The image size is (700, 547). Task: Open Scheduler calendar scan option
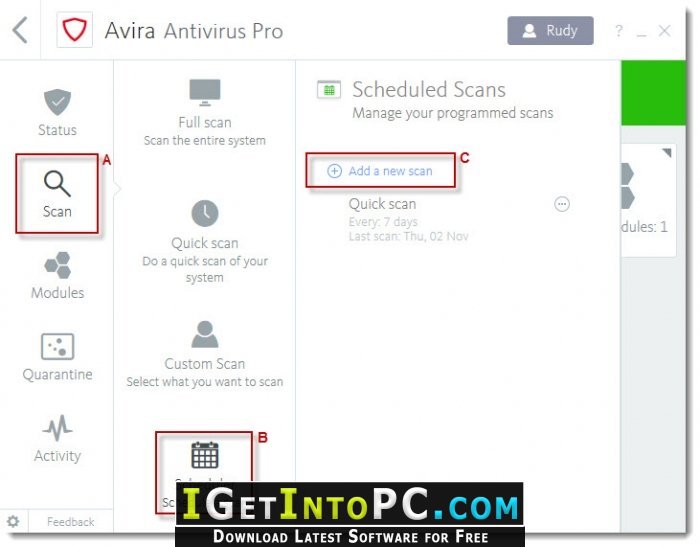tap(204, 455)
